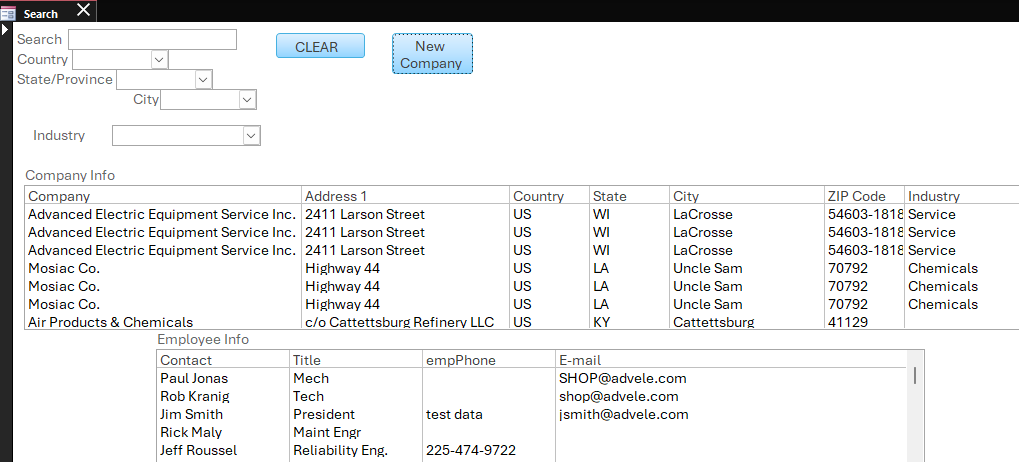Click into the Search text box
This screenshot has width=1019, height=462.
152,40
